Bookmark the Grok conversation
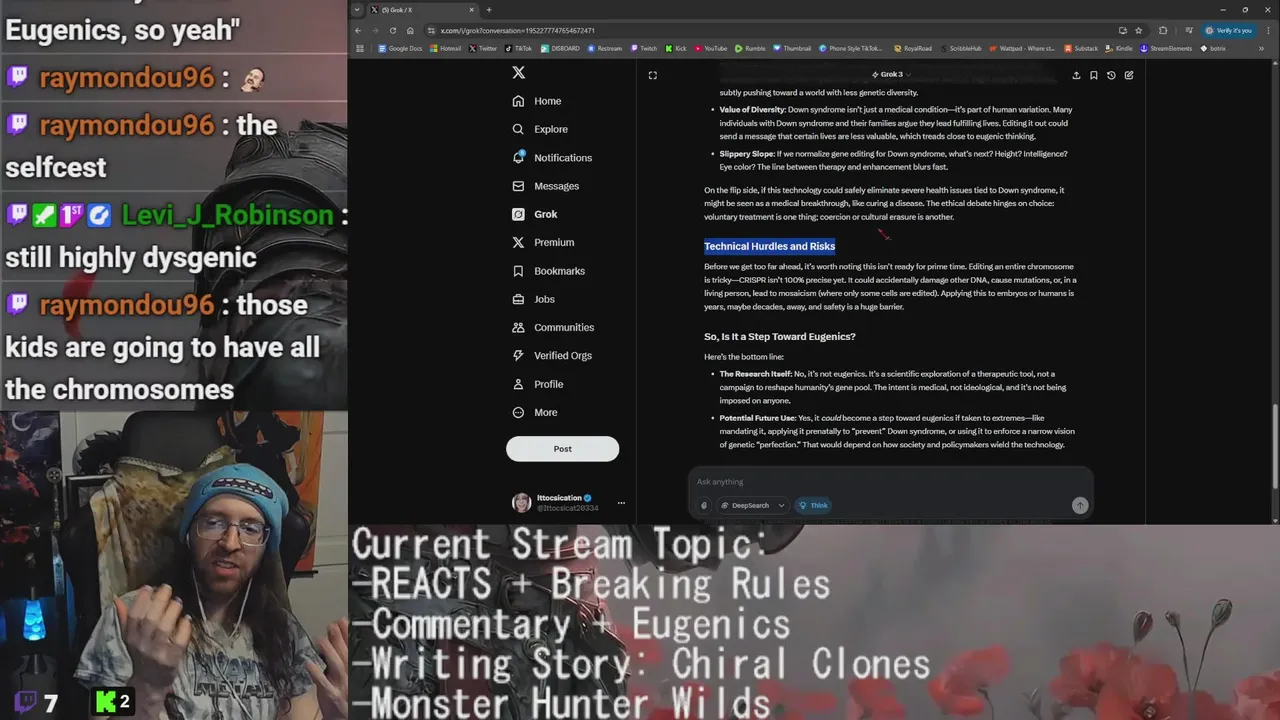The height and width of the screenshot is (720, 1280). [x=1093, y=75]
